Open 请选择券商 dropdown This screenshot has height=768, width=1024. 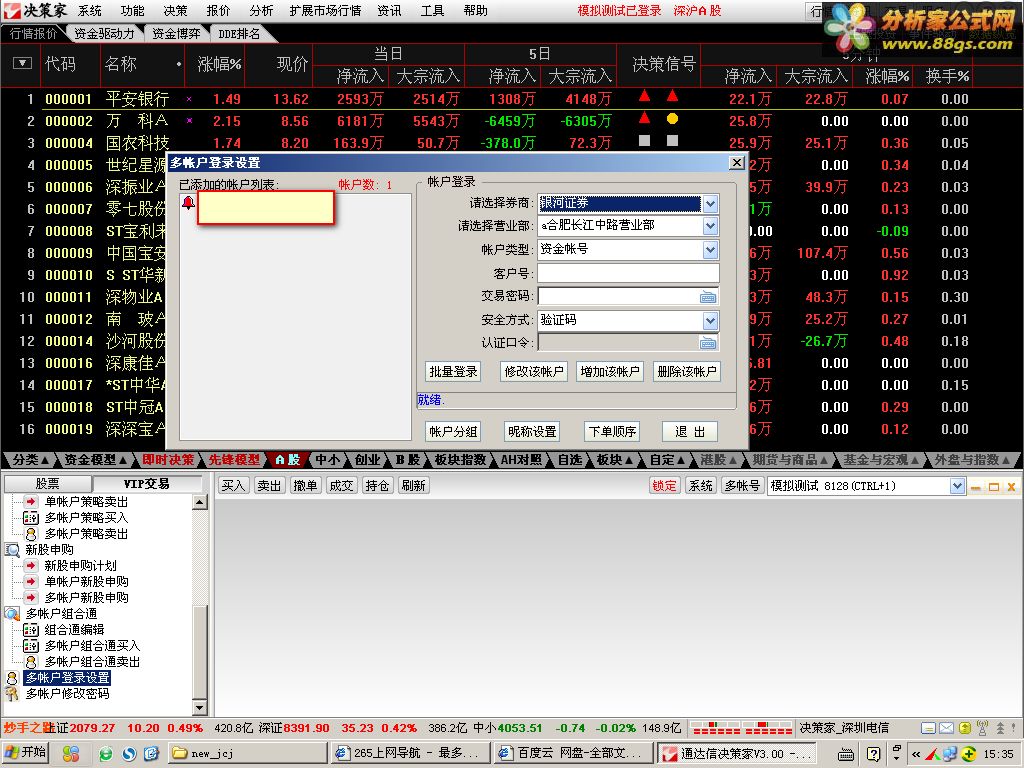(x=711, y=204)
